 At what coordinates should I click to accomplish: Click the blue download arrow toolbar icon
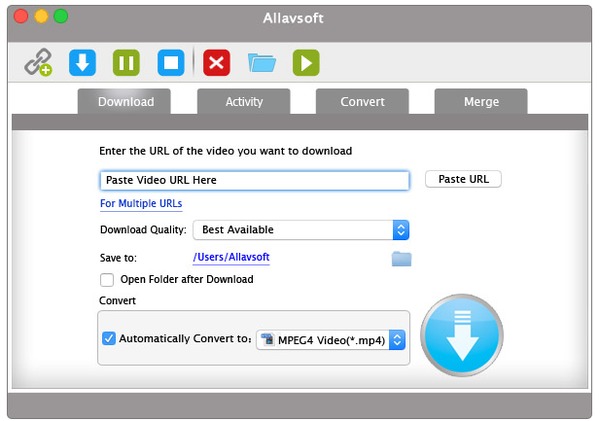tap(82, 62)
